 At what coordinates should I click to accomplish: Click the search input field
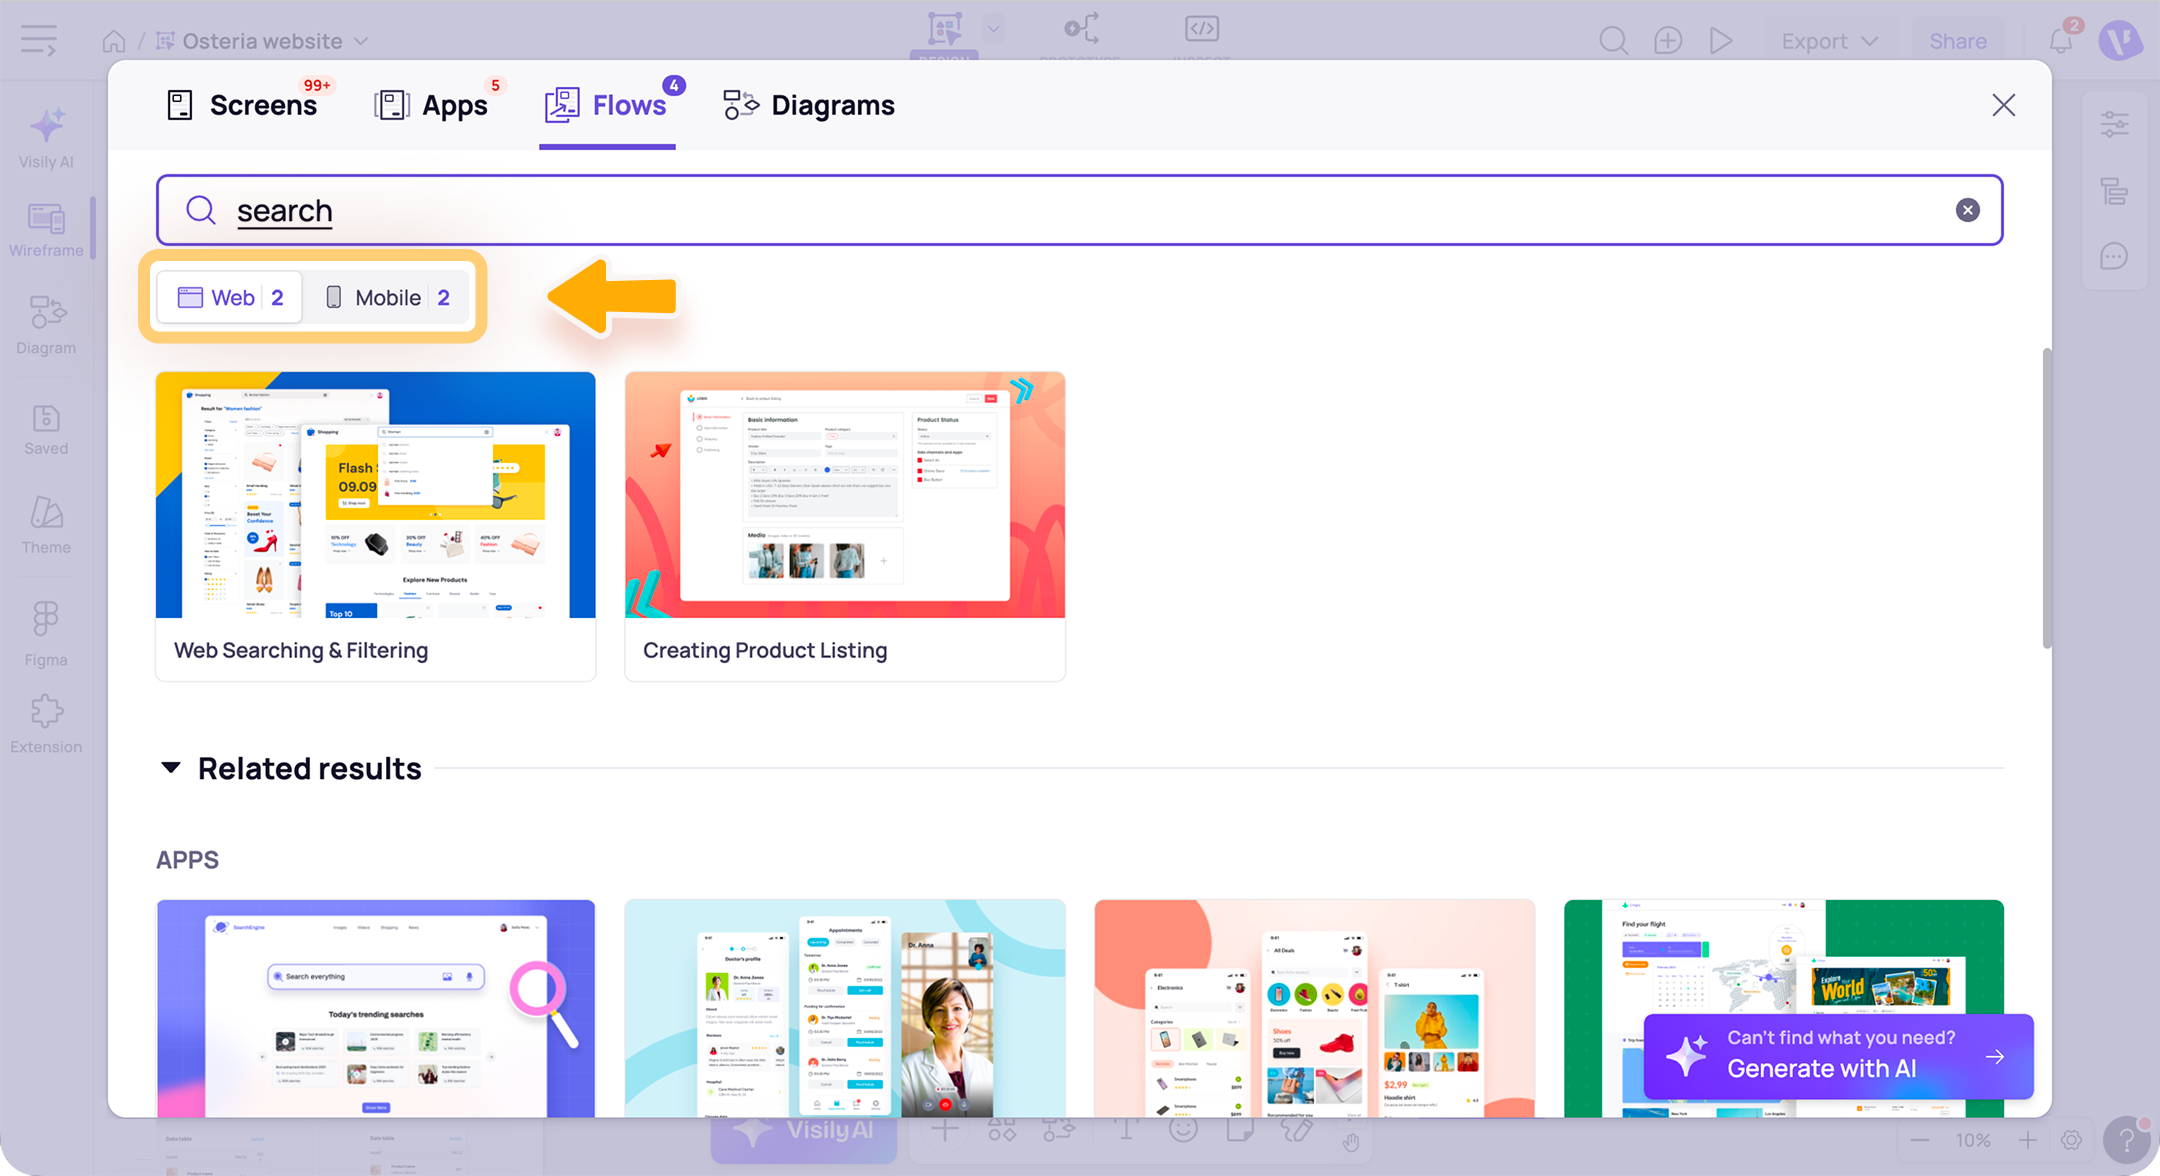click(1079, 210)
